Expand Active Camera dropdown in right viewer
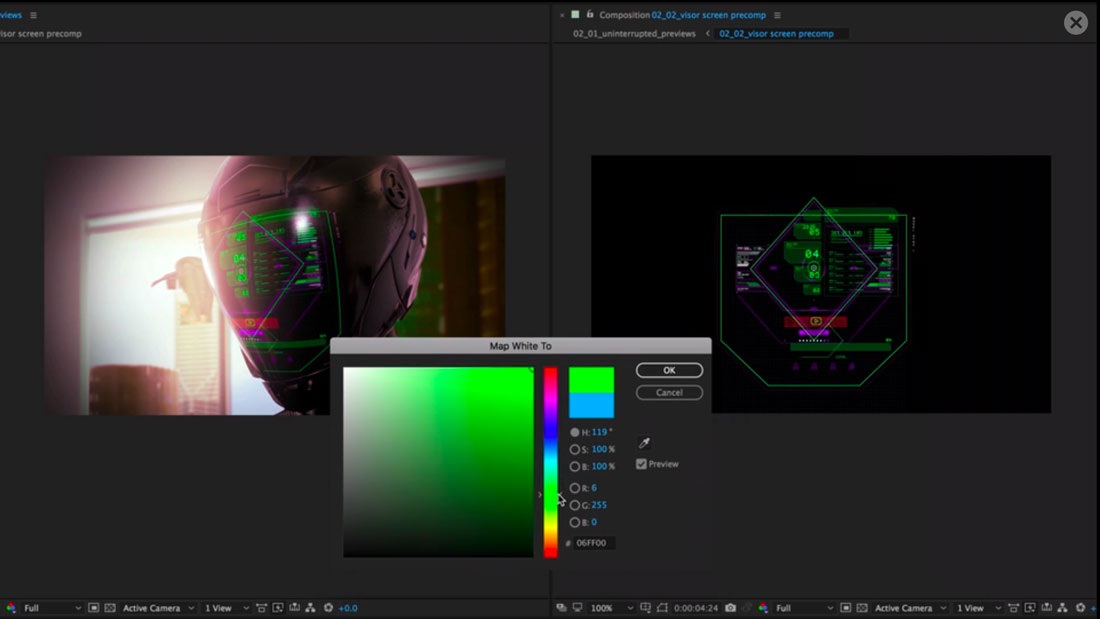 click(x=911, y=608)
